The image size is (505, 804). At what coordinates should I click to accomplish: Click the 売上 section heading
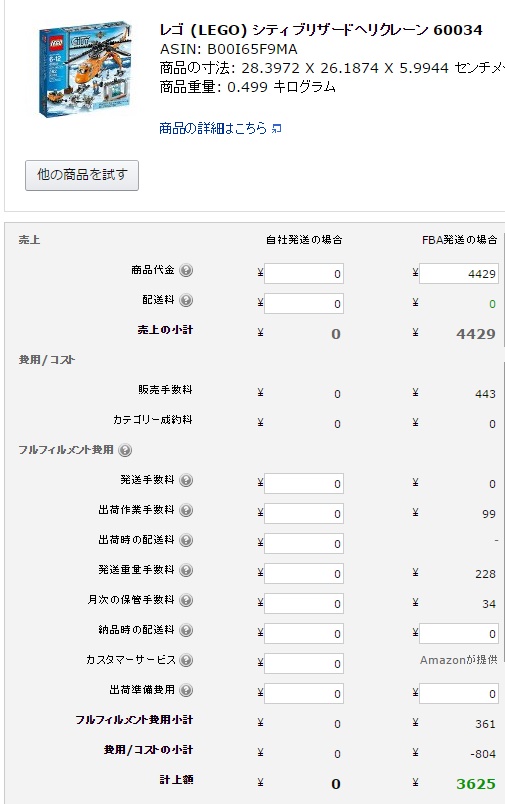pos(29,239)
